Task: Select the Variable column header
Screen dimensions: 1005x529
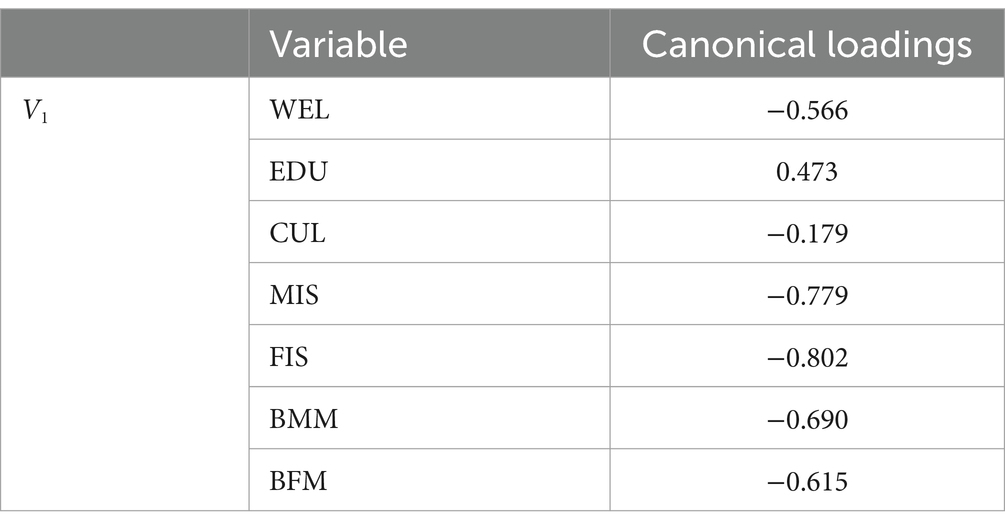Action: click(429, 44)
